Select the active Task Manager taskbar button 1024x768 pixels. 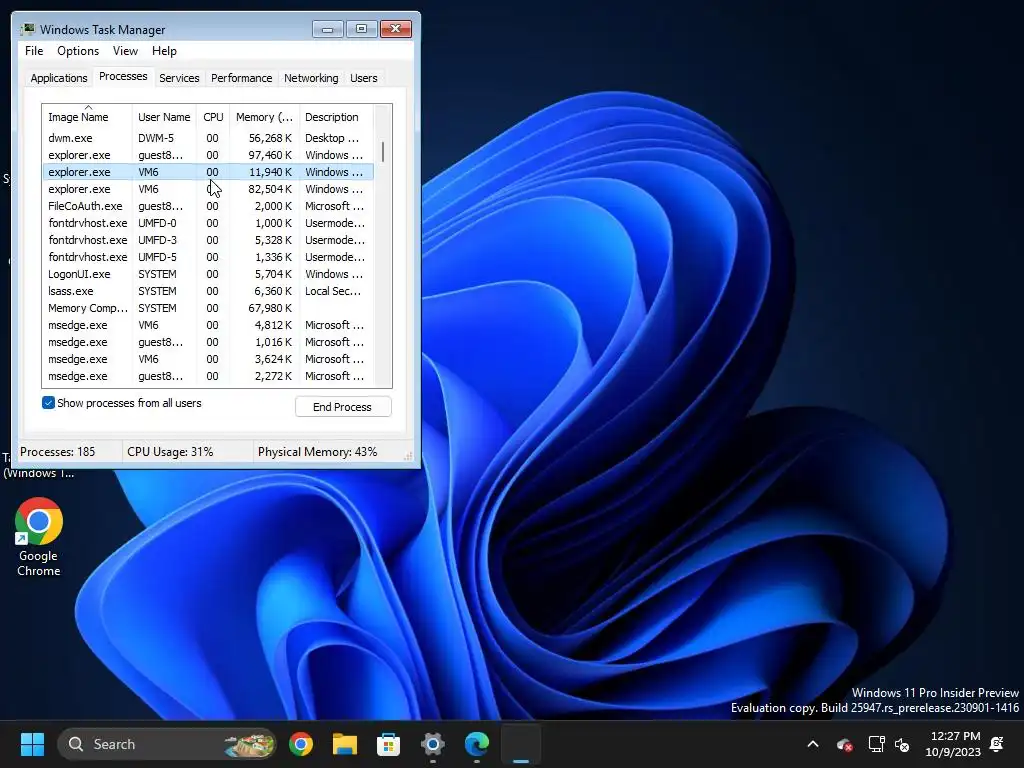pos(520,744)
